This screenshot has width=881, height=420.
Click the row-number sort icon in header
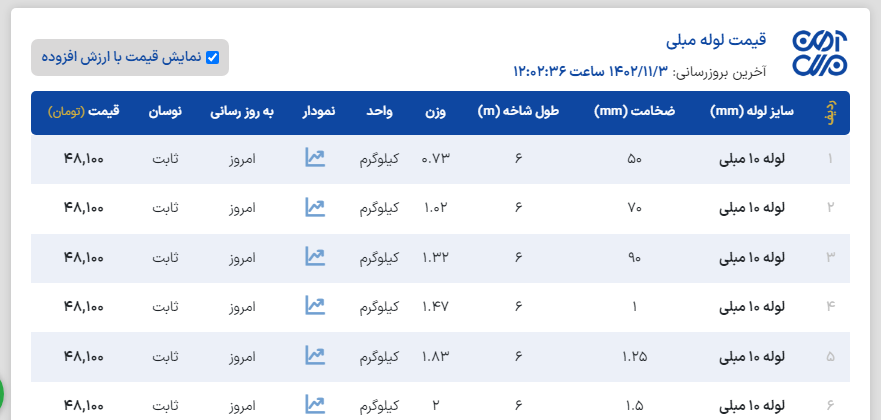click(x=830, y=112)
